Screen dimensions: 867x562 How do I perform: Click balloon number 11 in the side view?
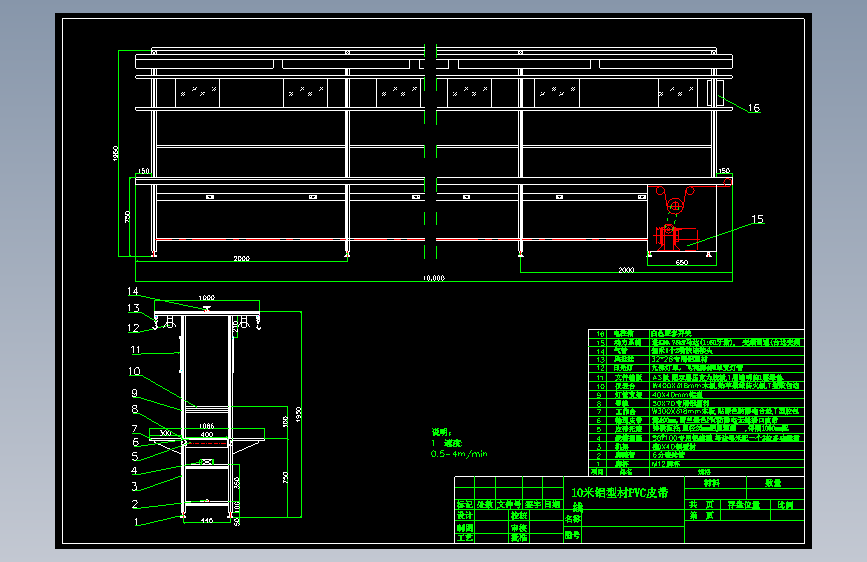[x=135, y=350]
